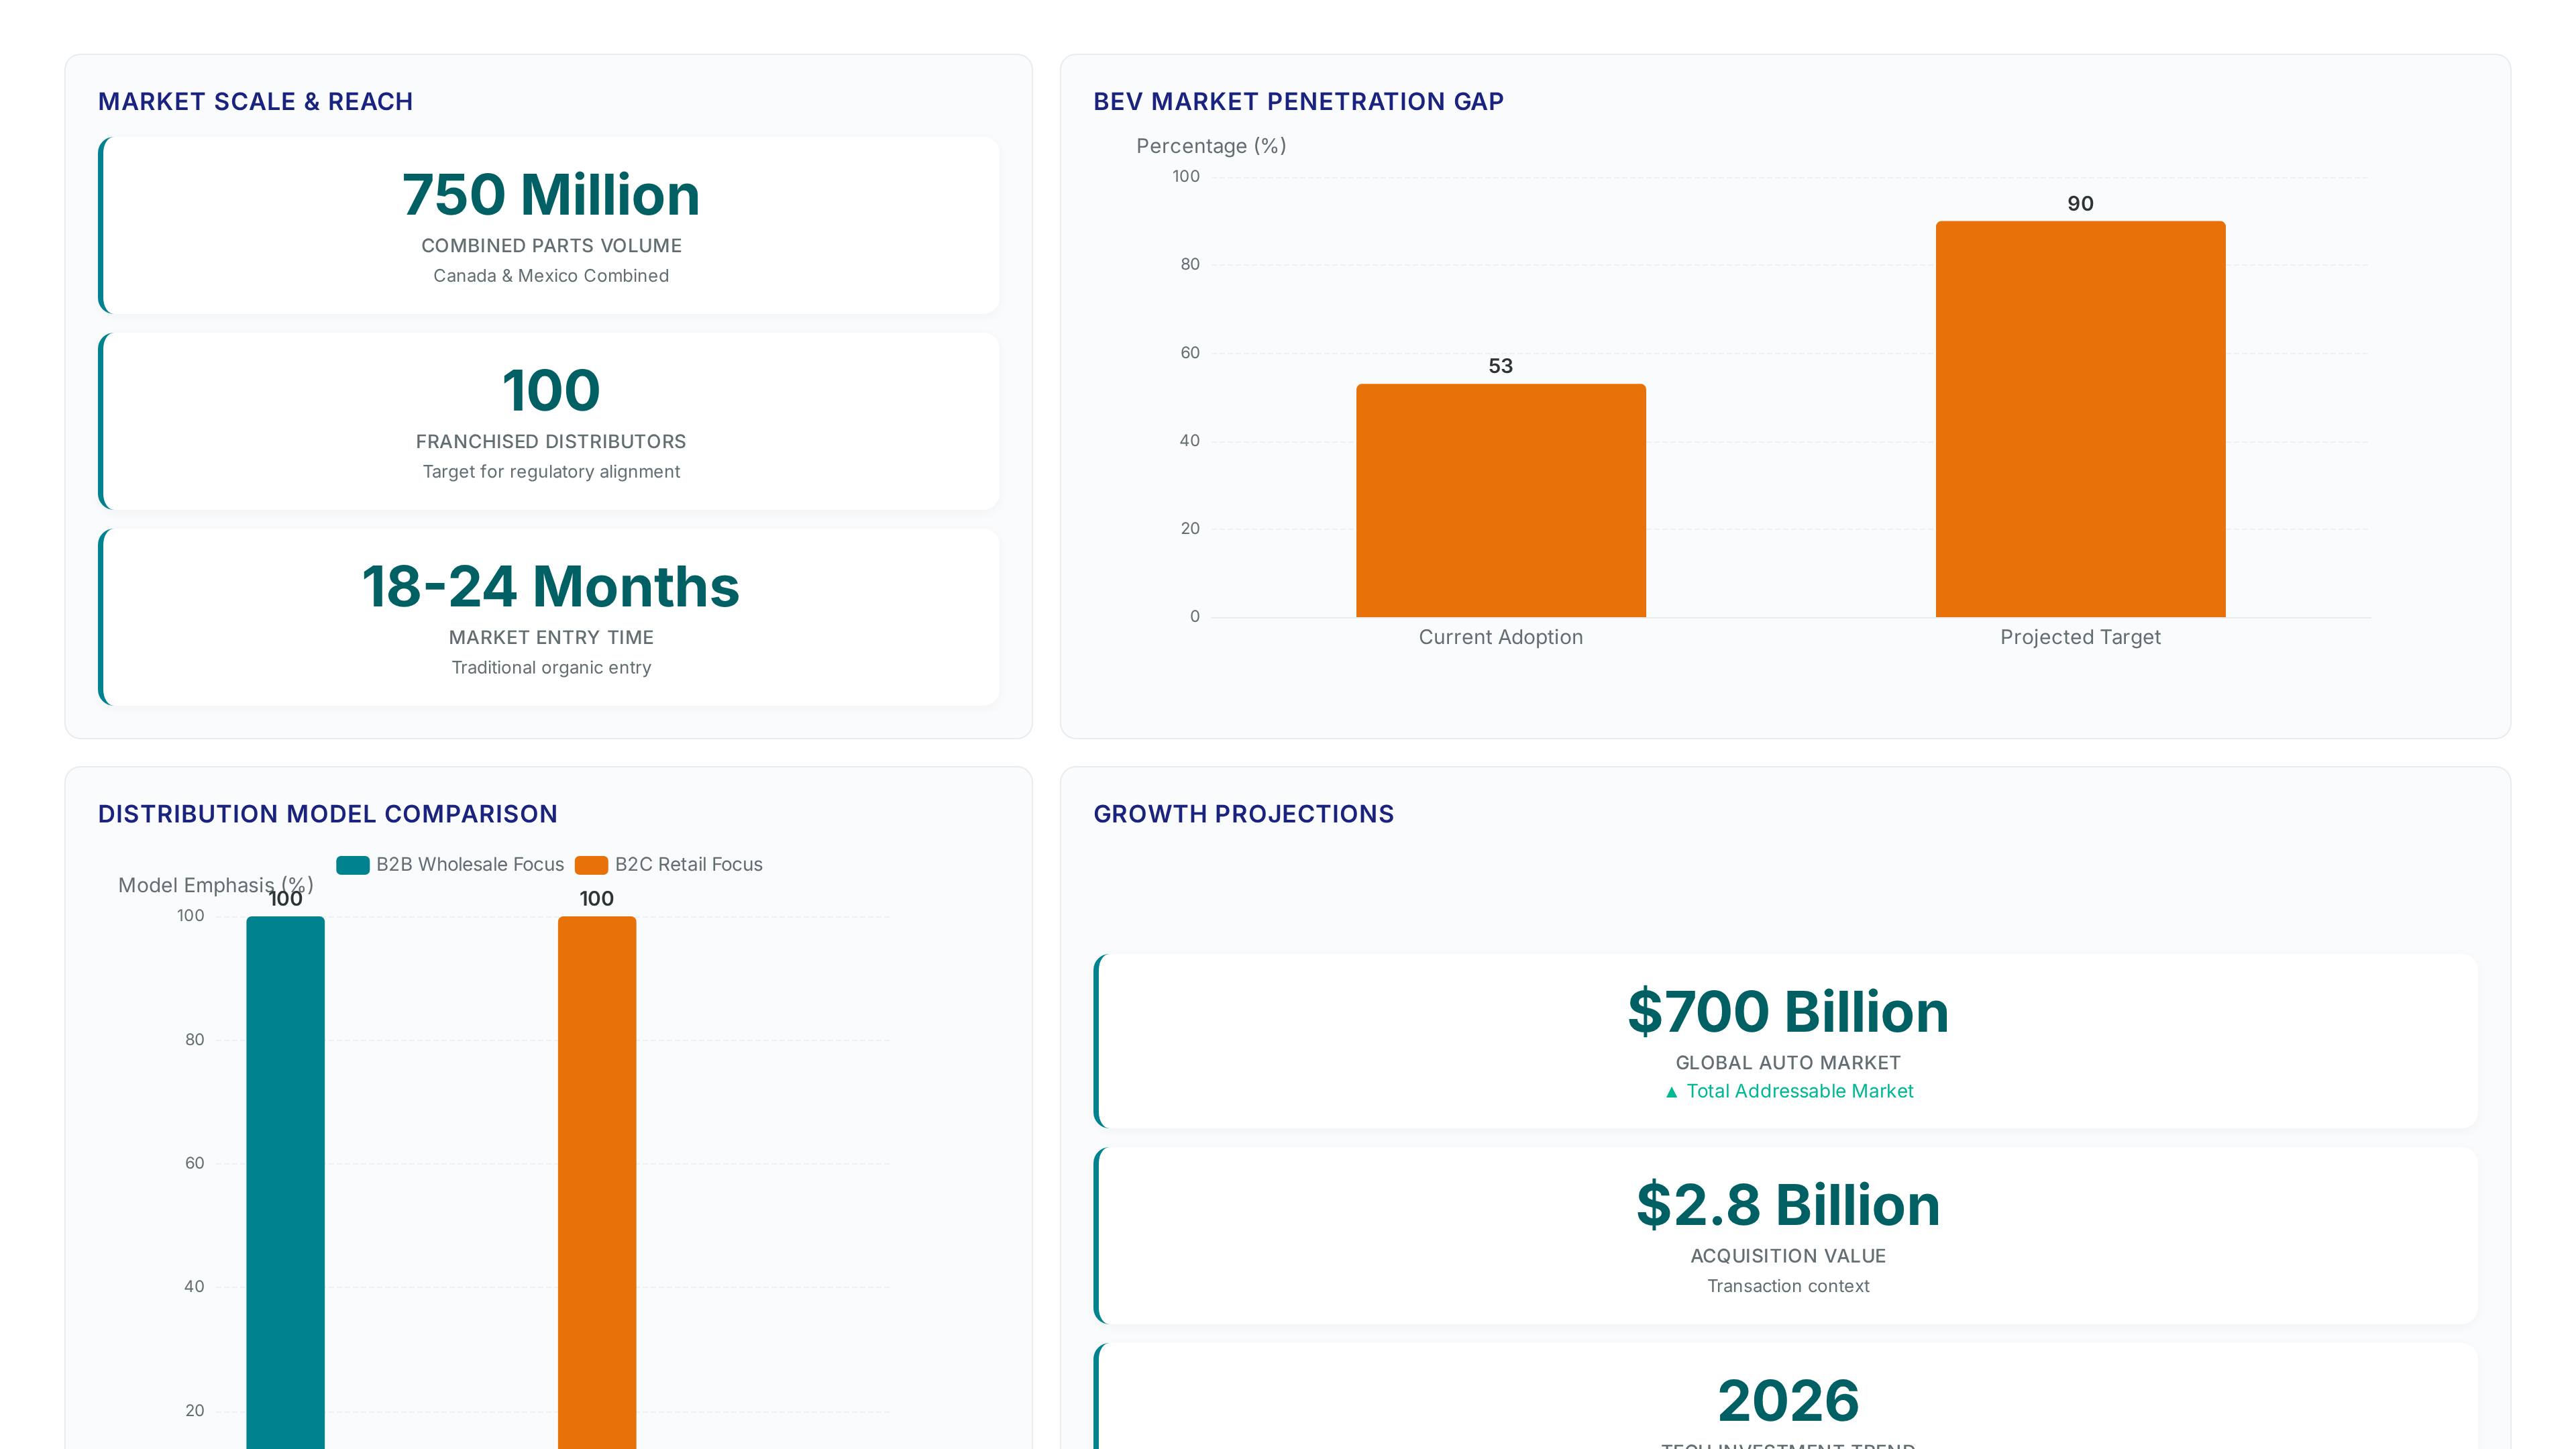This screenshot has height=1449, width=2576.
Task: Click the Percentage (%) axis title
Action: pos(1211,146)
